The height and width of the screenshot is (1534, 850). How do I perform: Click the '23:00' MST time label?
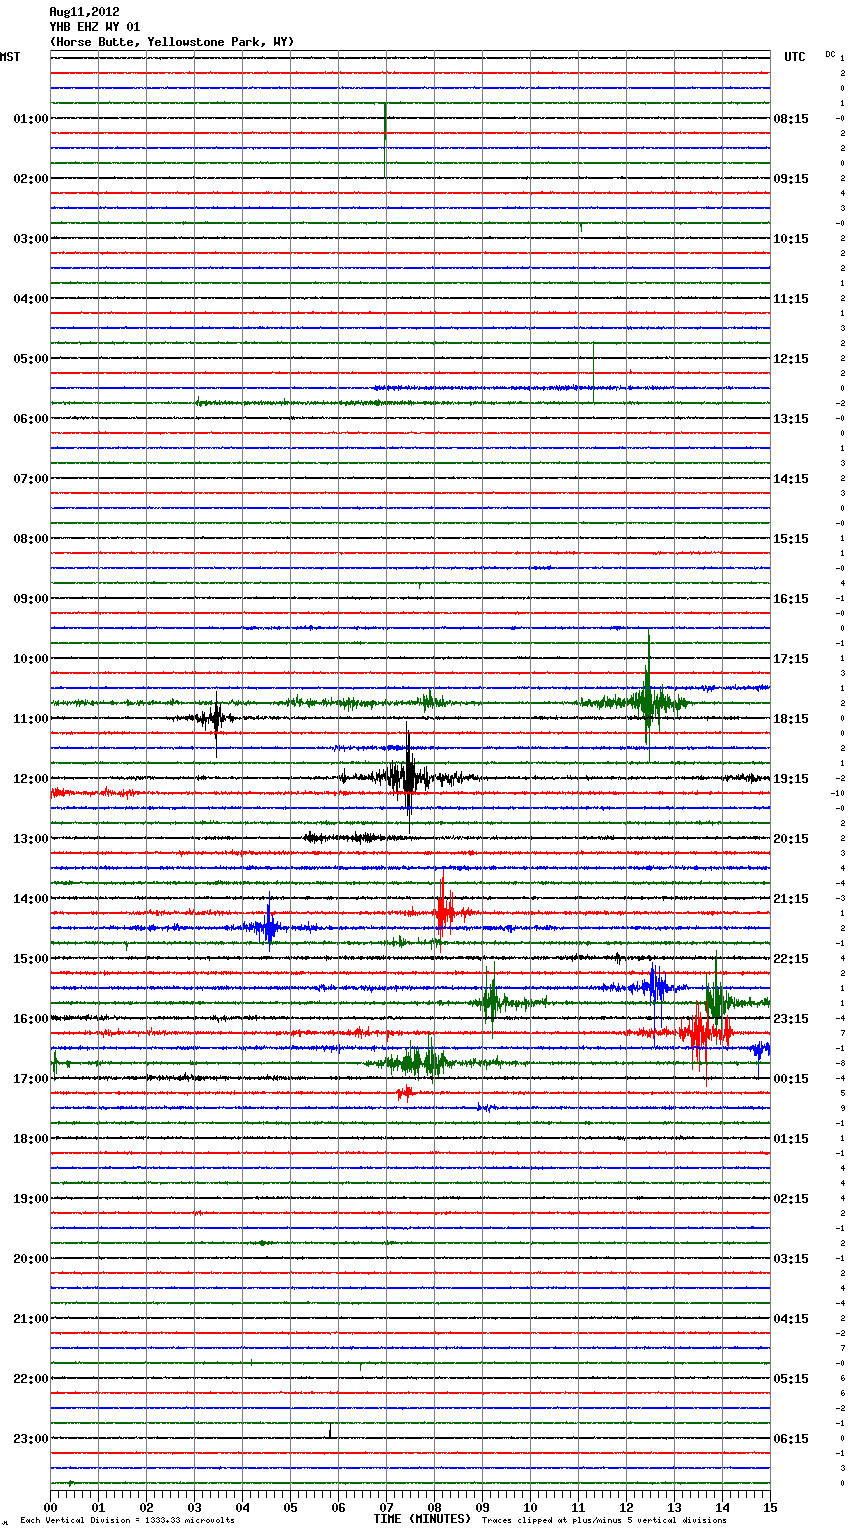click(x=30, y=1439)
